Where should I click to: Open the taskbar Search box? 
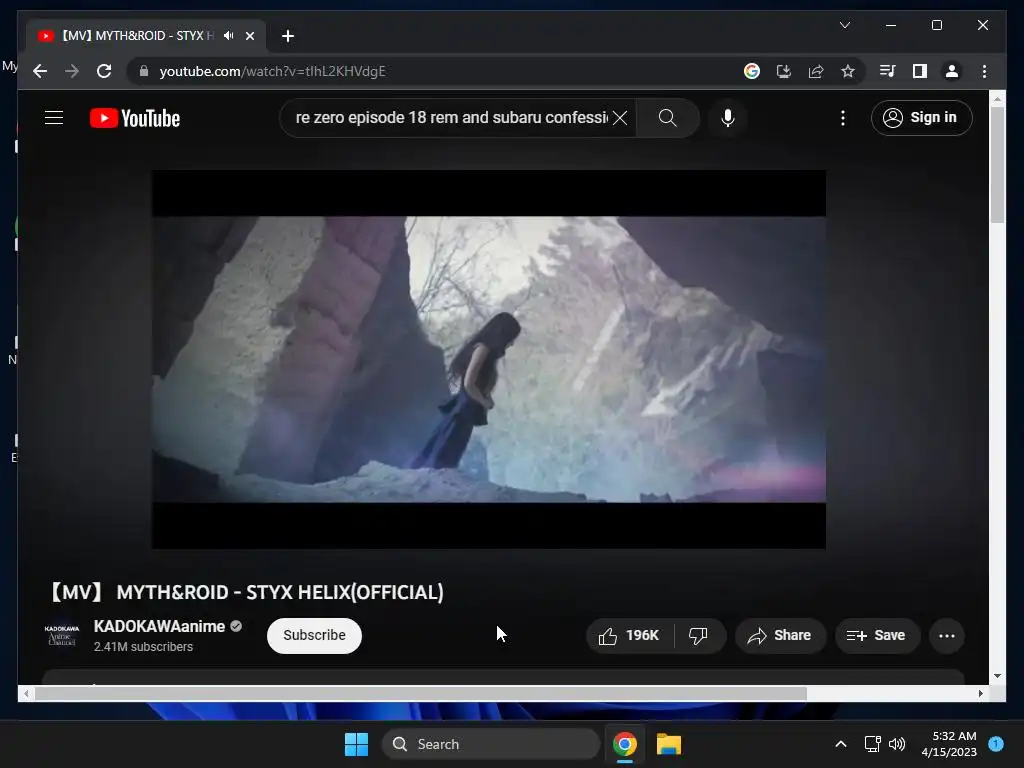(490, 744)
